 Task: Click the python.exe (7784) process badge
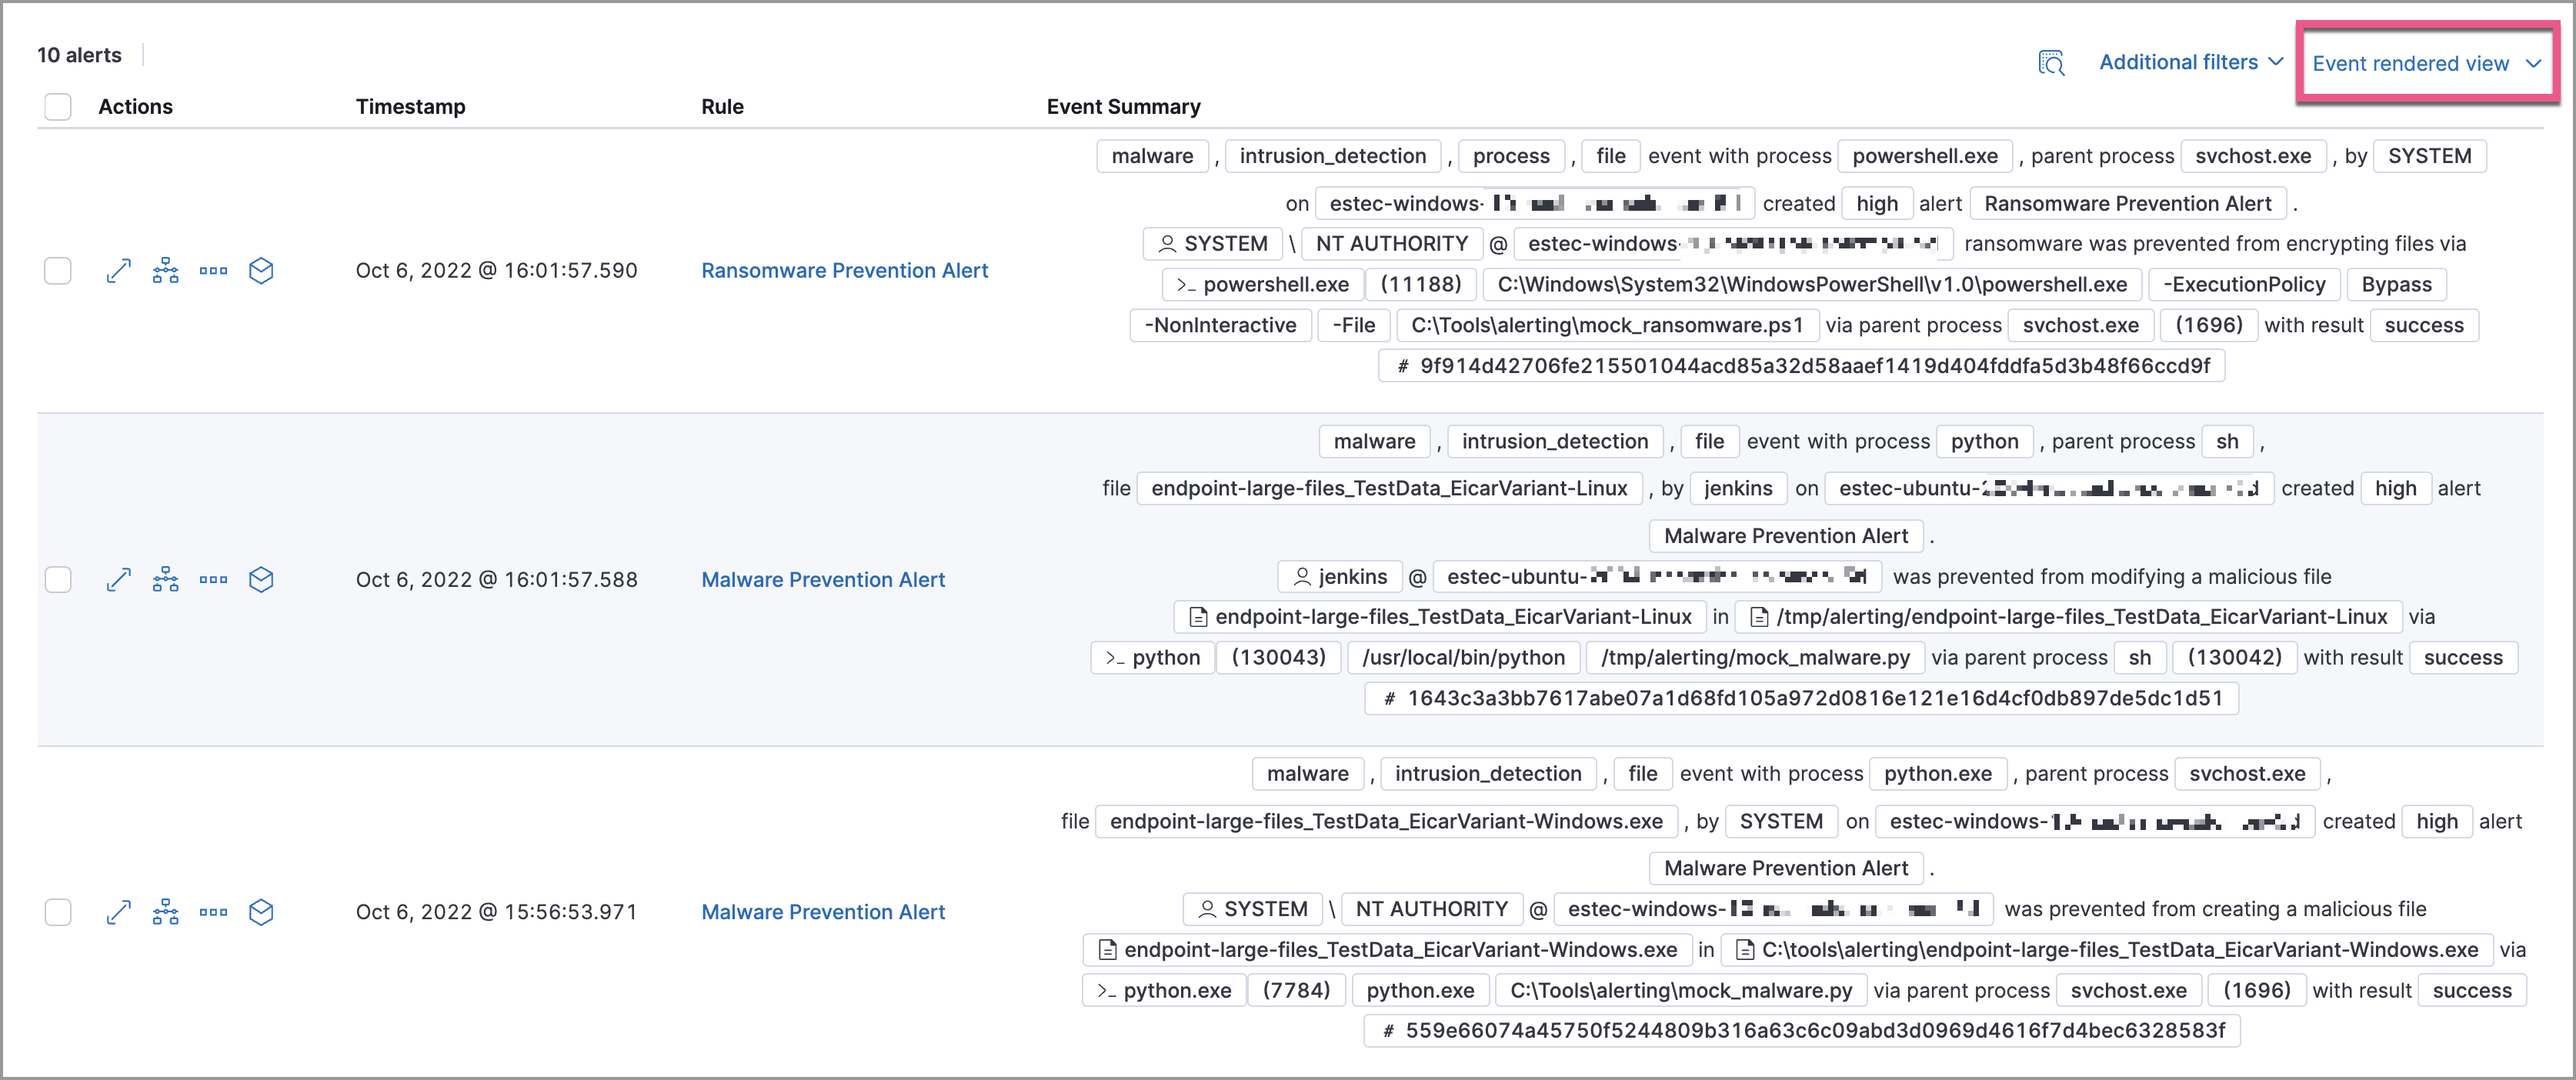pos(1165,991)
